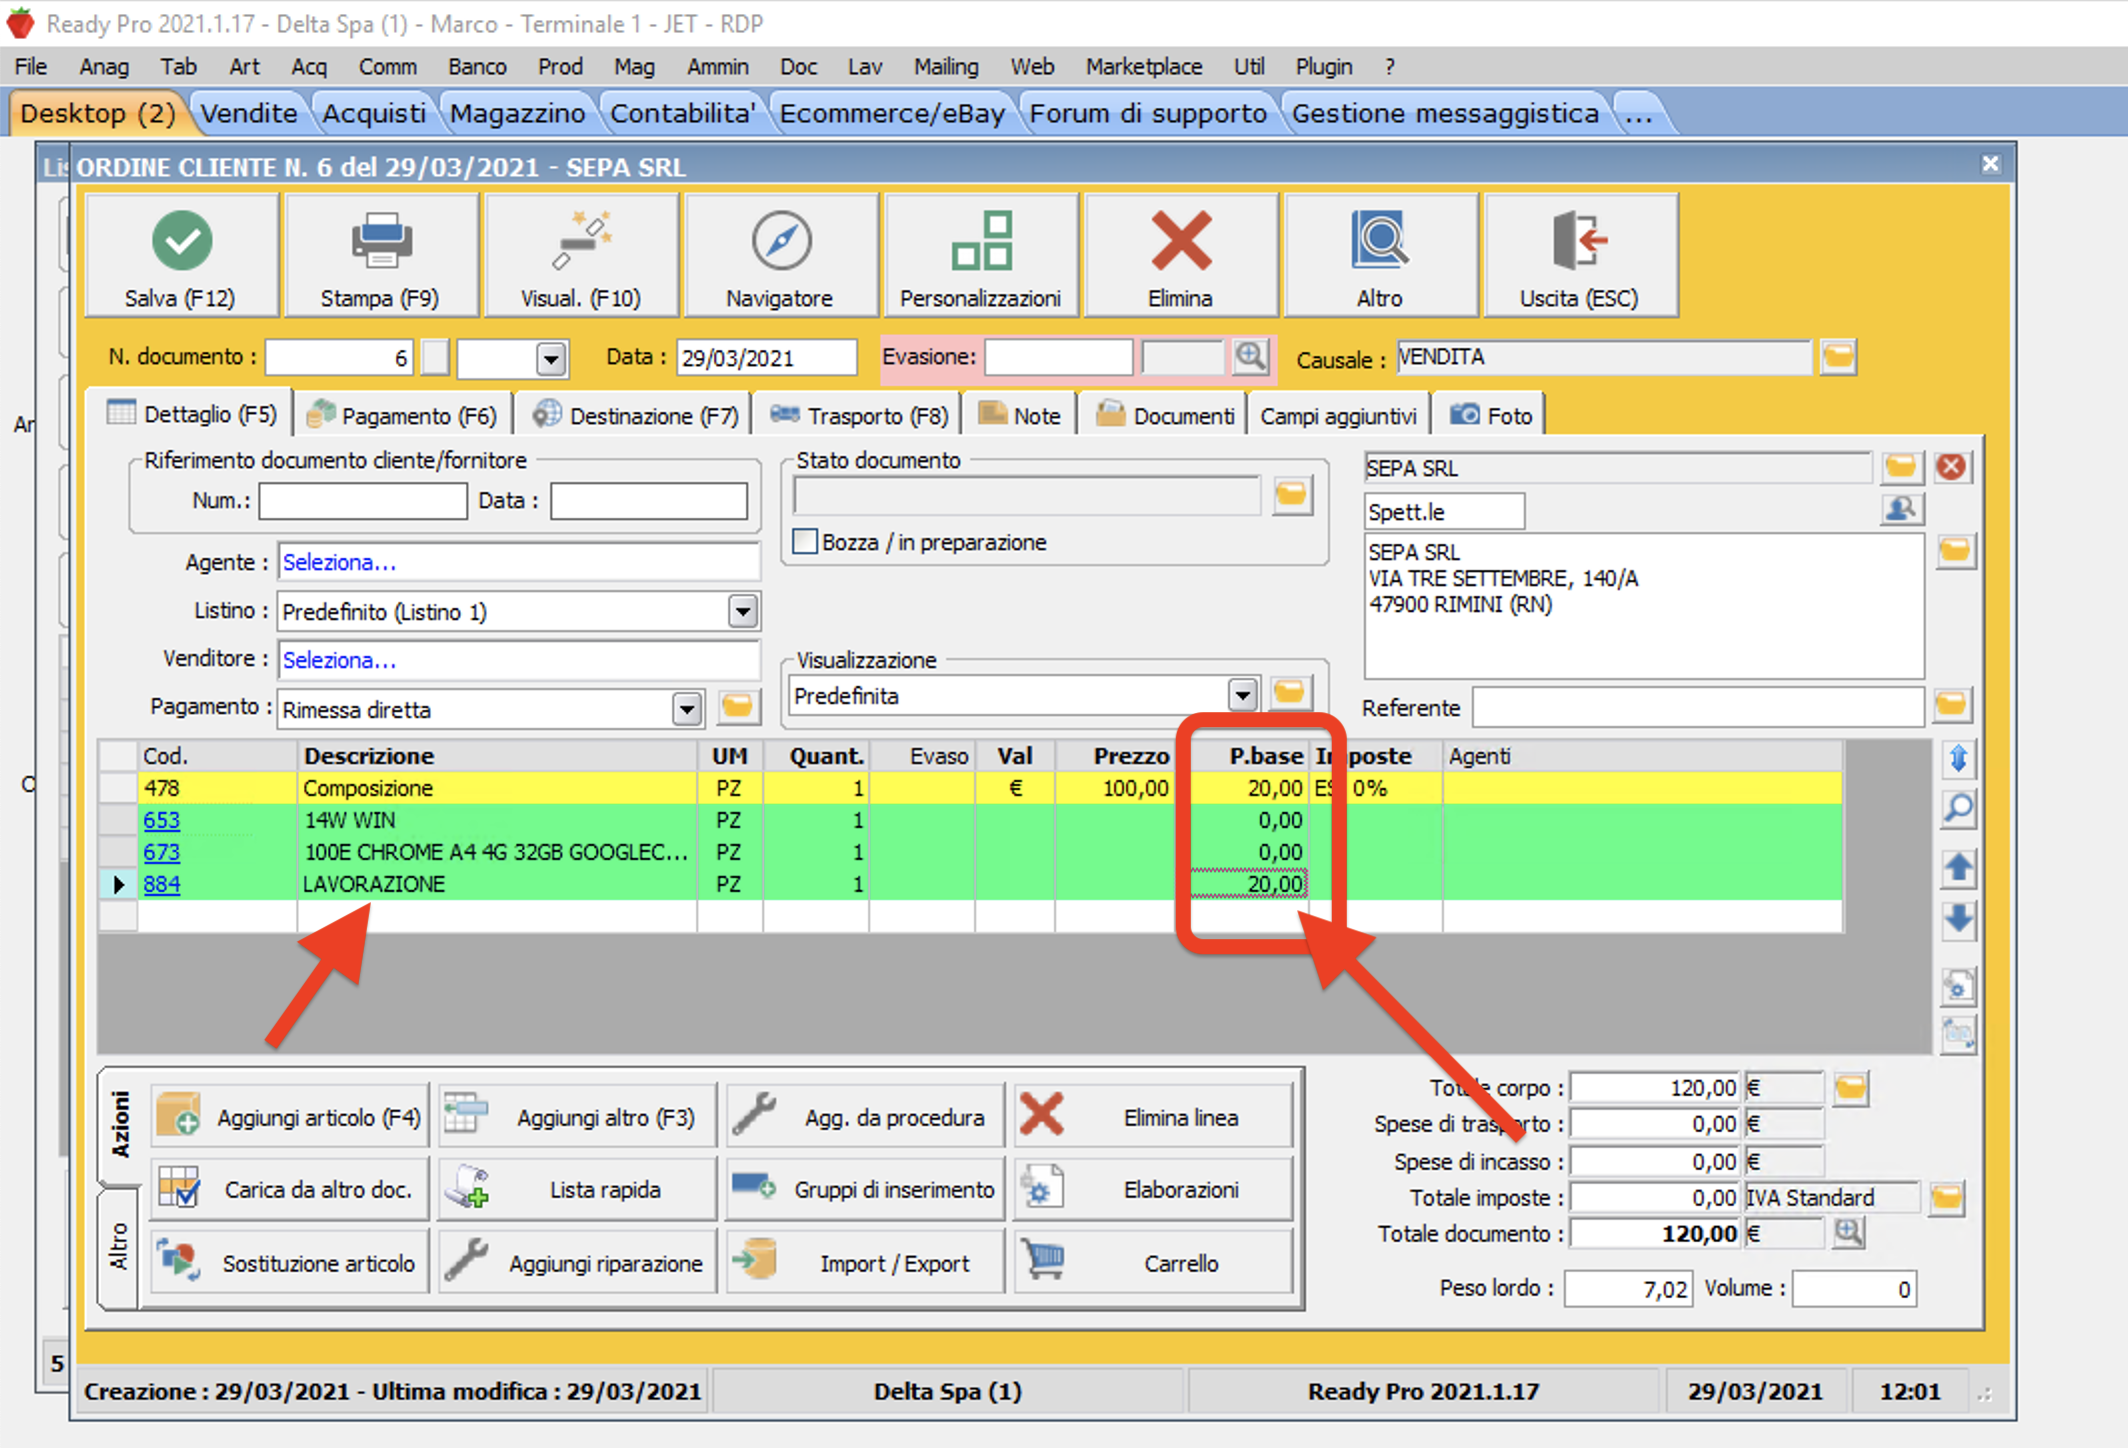This screenshot has height=1448, width=2128.
Task: Open Totale corpo folder icon
Action: pos(1850,1088)
